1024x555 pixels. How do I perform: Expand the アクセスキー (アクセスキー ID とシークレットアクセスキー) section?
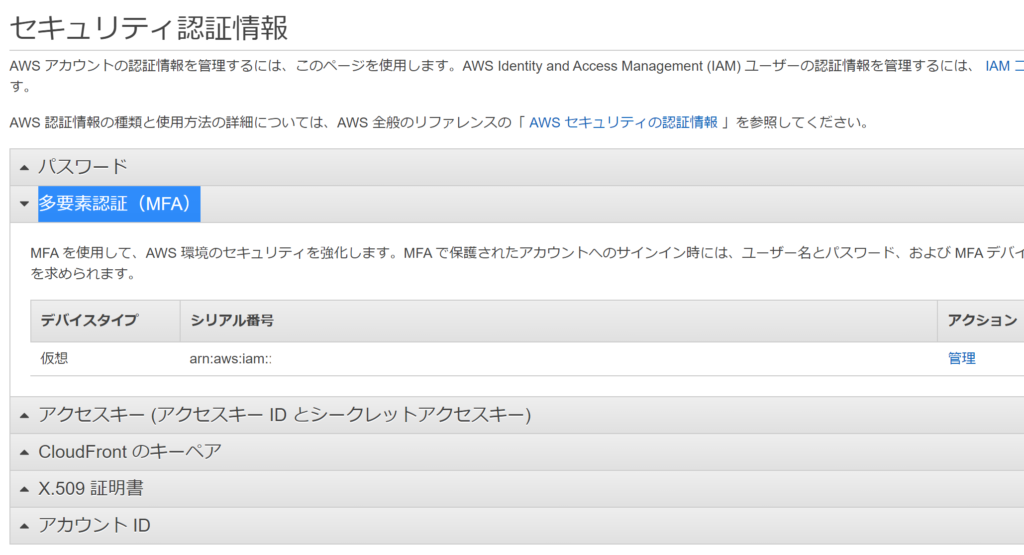284,415
